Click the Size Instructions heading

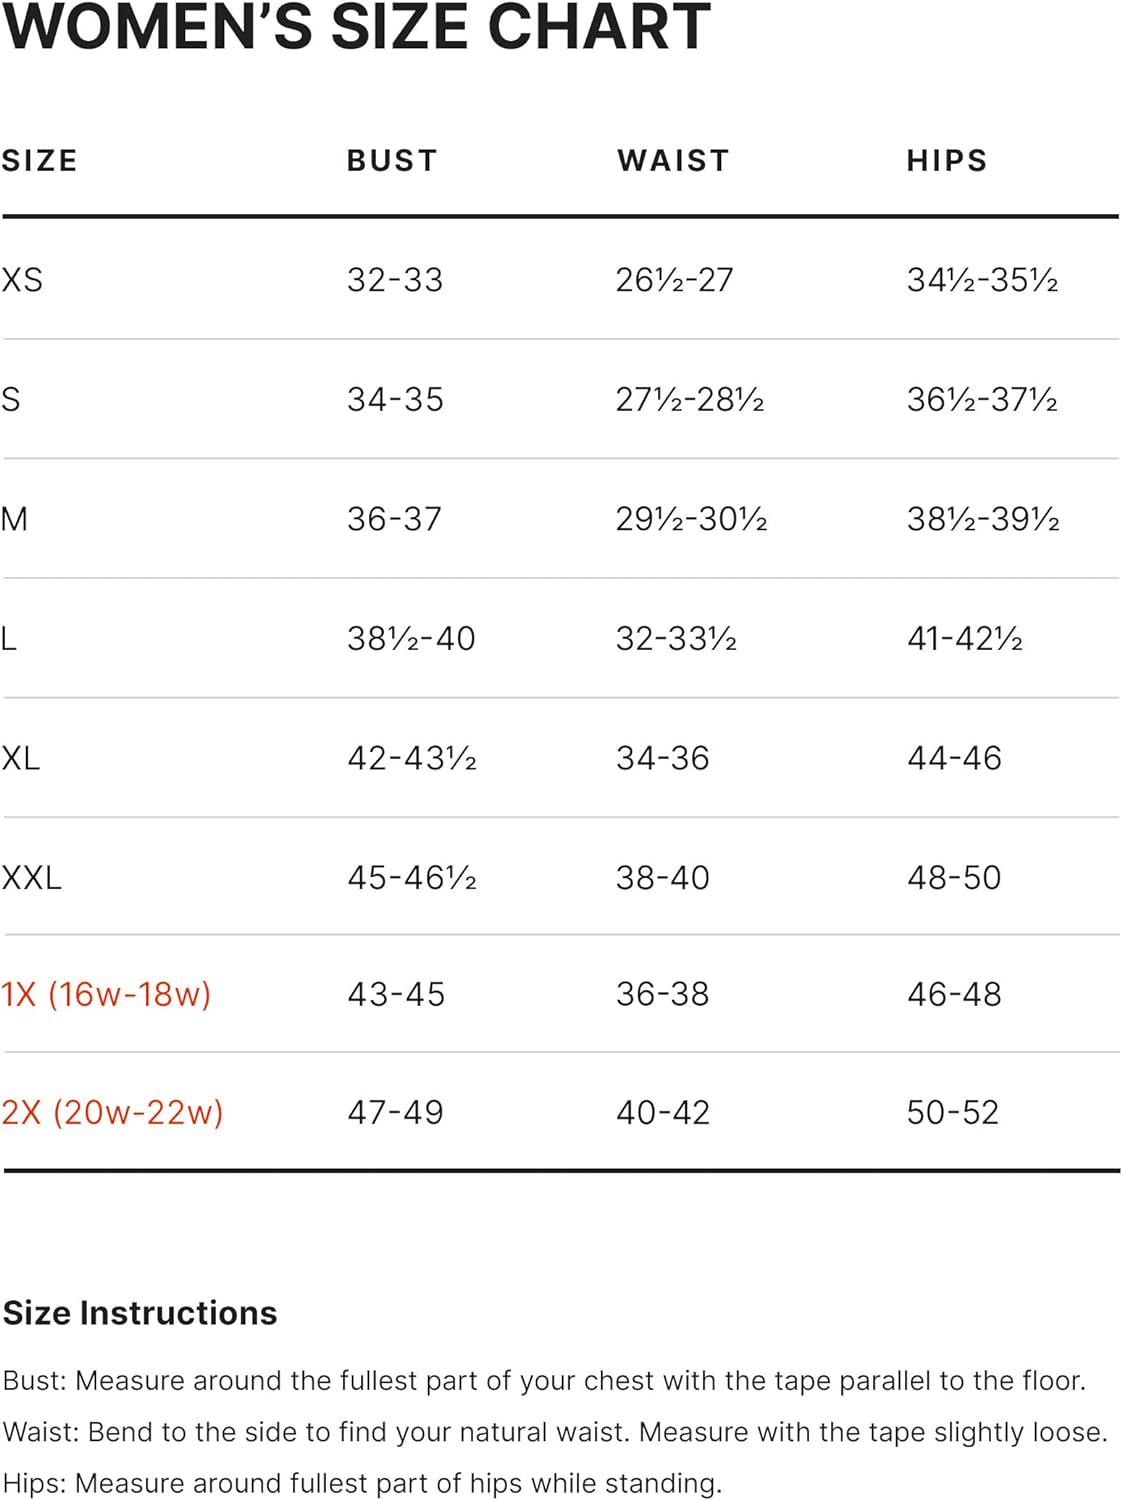click(x=140, y=1313)
